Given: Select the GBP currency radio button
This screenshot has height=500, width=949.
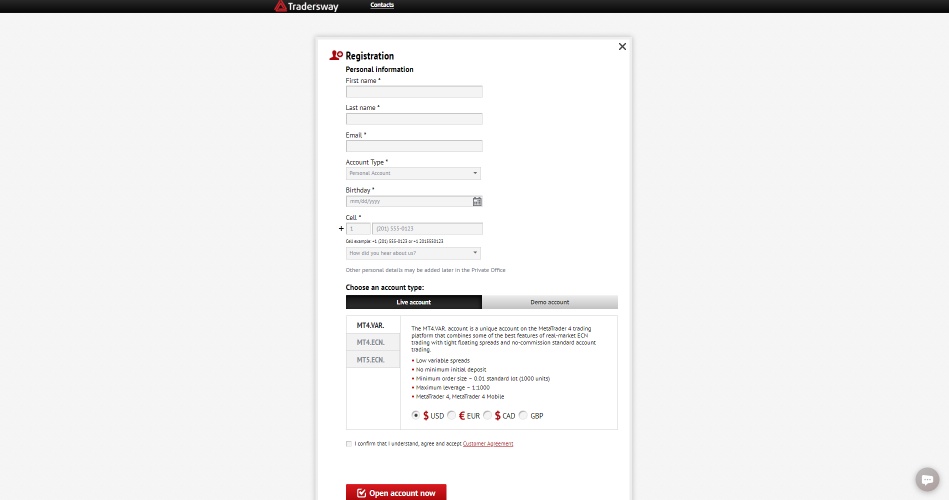Looking at the screenshot, I should [x=523, y=415].
